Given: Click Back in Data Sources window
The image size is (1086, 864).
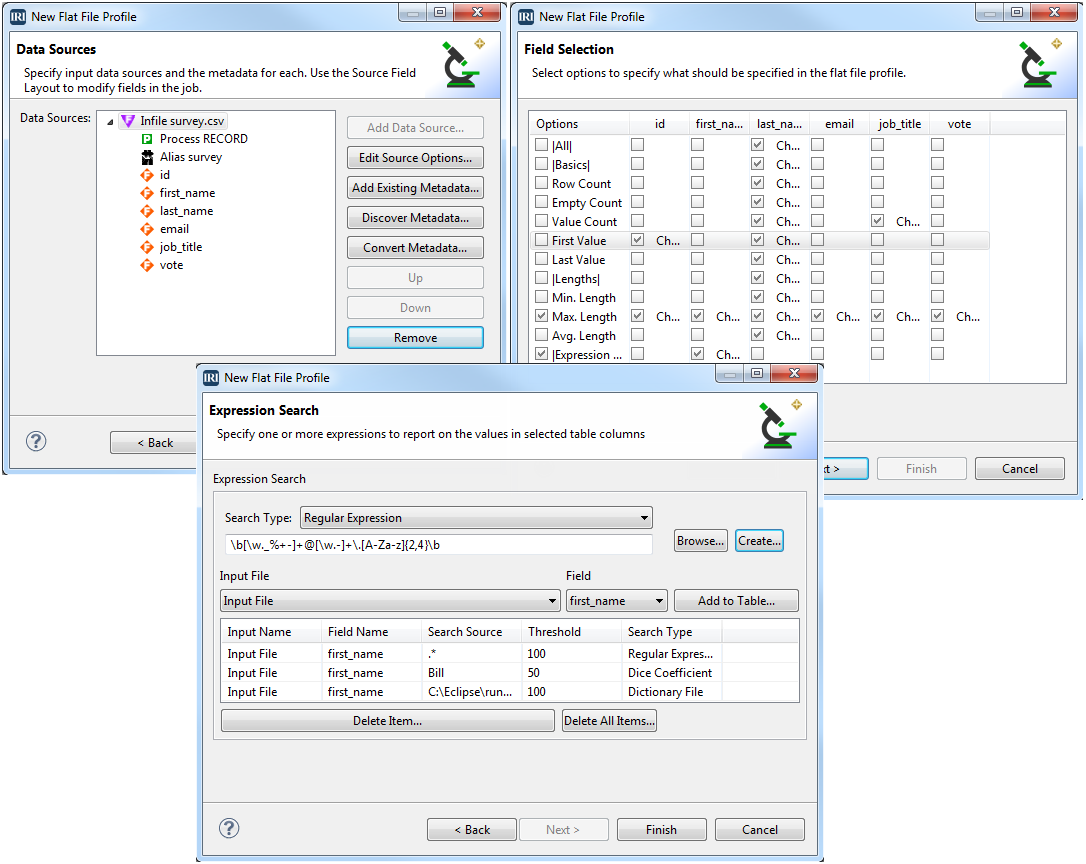Looking at the screenshot, I should pos(154,443).
